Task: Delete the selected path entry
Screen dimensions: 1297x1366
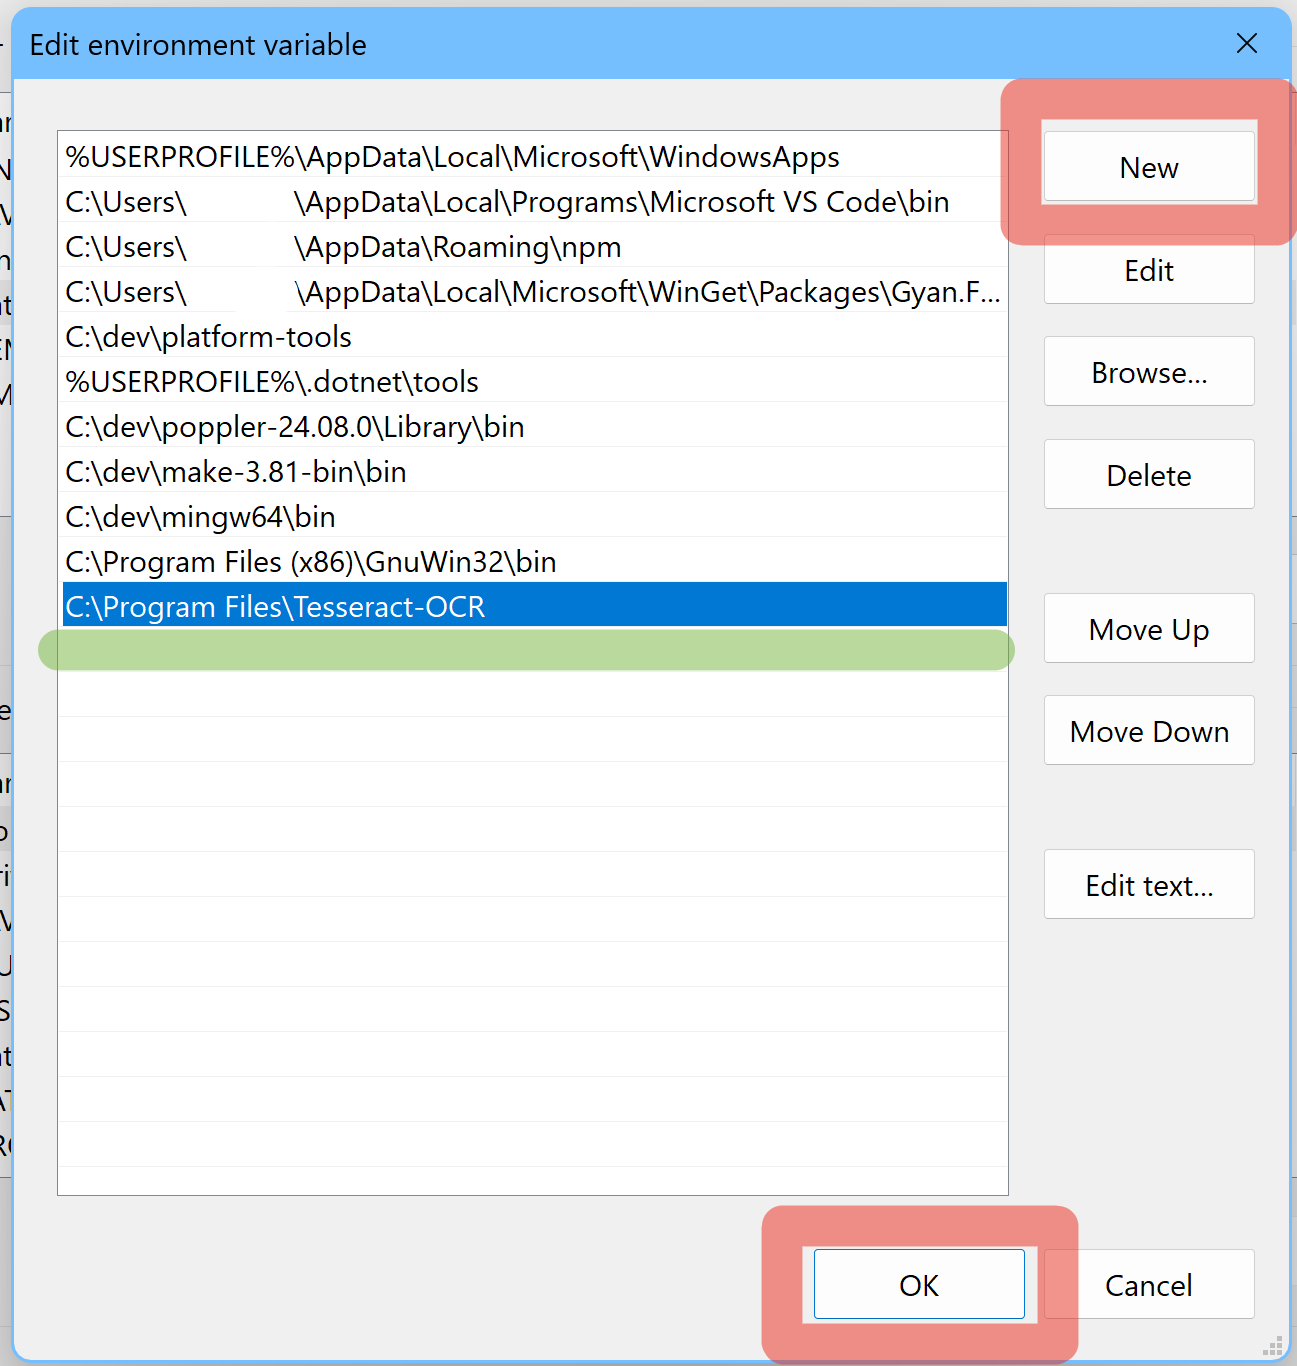Action: [x=1148, y=475]
